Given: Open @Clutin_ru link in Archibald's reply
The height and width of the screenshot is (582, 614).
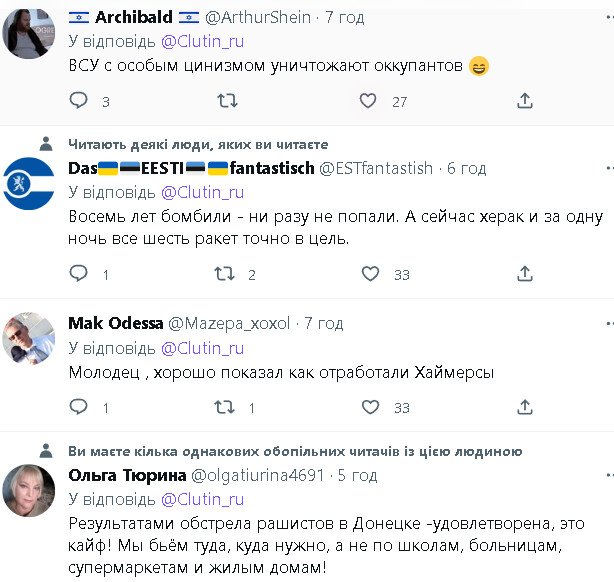Looking at the screenshot, I should tap(201, 42).
